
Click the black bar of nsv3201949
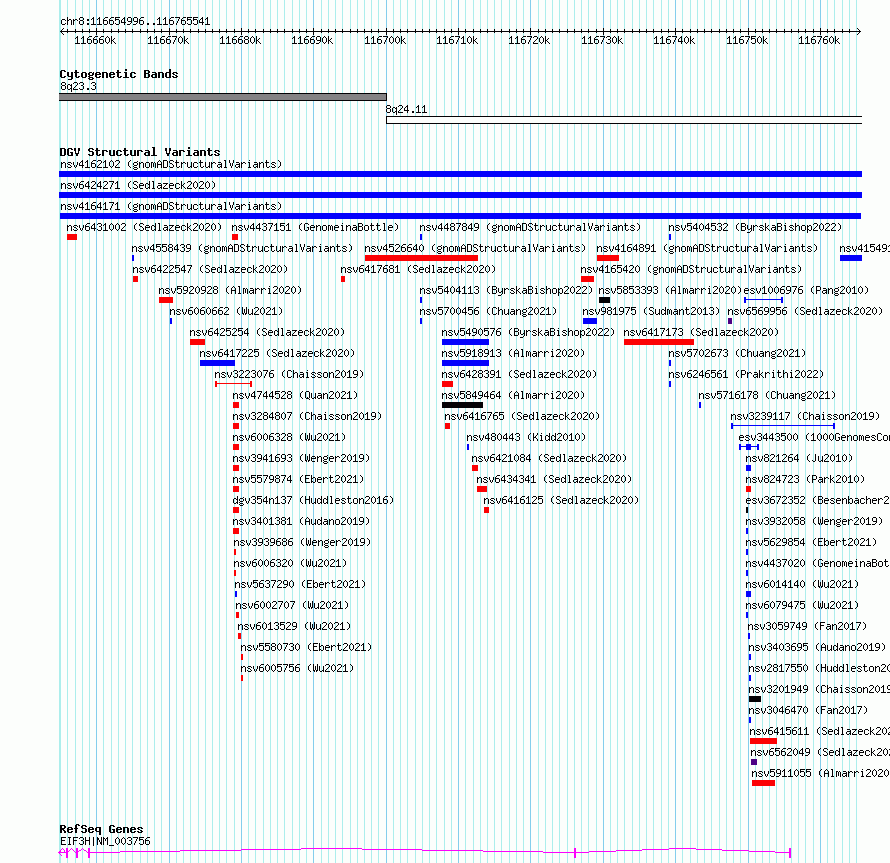coord(754,699)
